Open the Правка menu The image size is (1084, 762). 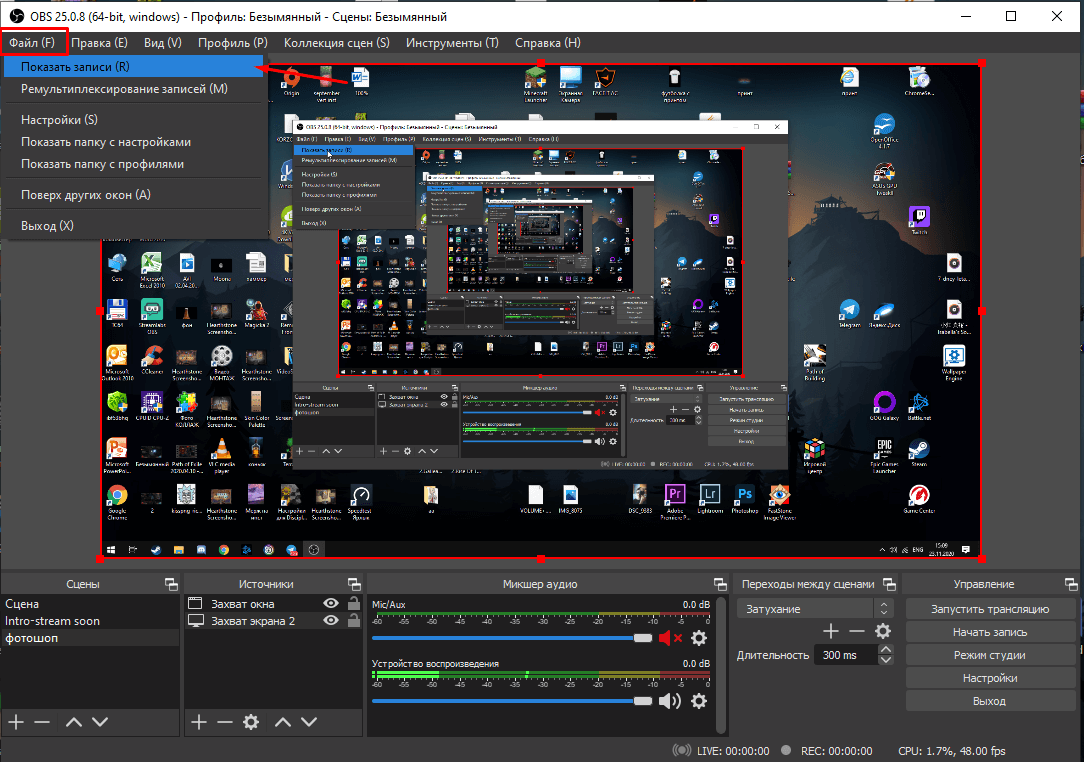(99, 43)
